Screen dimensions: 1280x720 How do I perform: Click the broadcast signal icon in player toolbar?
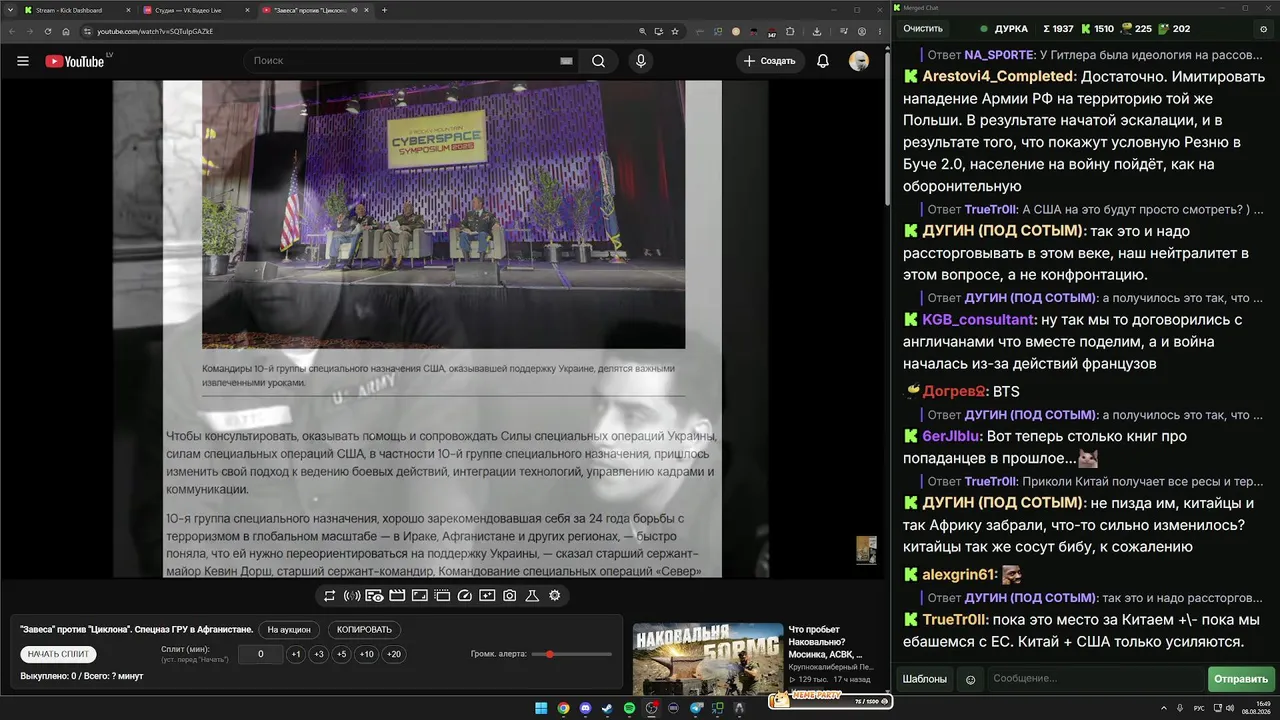pyautogui.click(x=352, y=596)
